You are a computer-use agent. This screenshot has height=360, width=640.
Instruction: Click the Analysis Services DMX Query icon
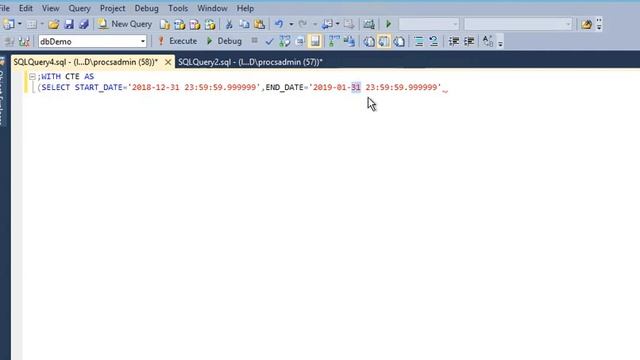coord(195,24)
